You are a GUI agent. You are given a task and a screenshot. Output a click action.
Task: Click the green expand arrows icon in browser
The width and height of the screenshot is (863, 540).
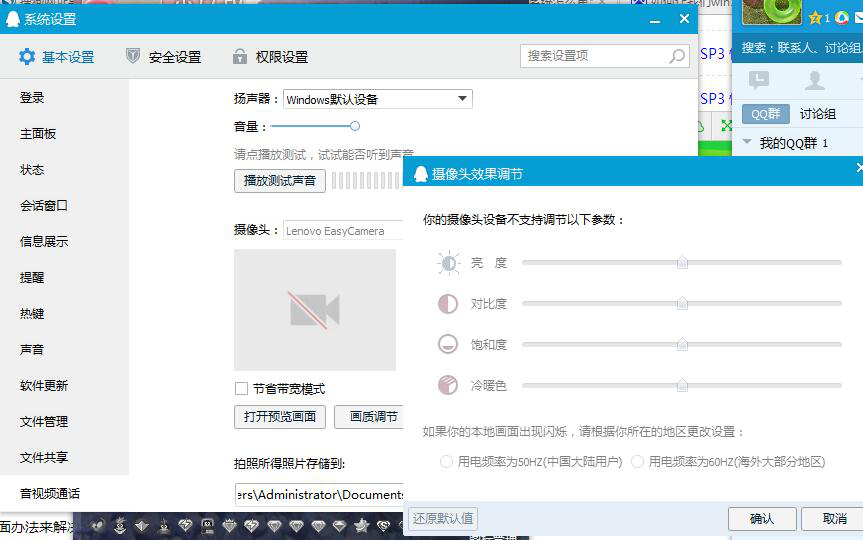point(726,126)
